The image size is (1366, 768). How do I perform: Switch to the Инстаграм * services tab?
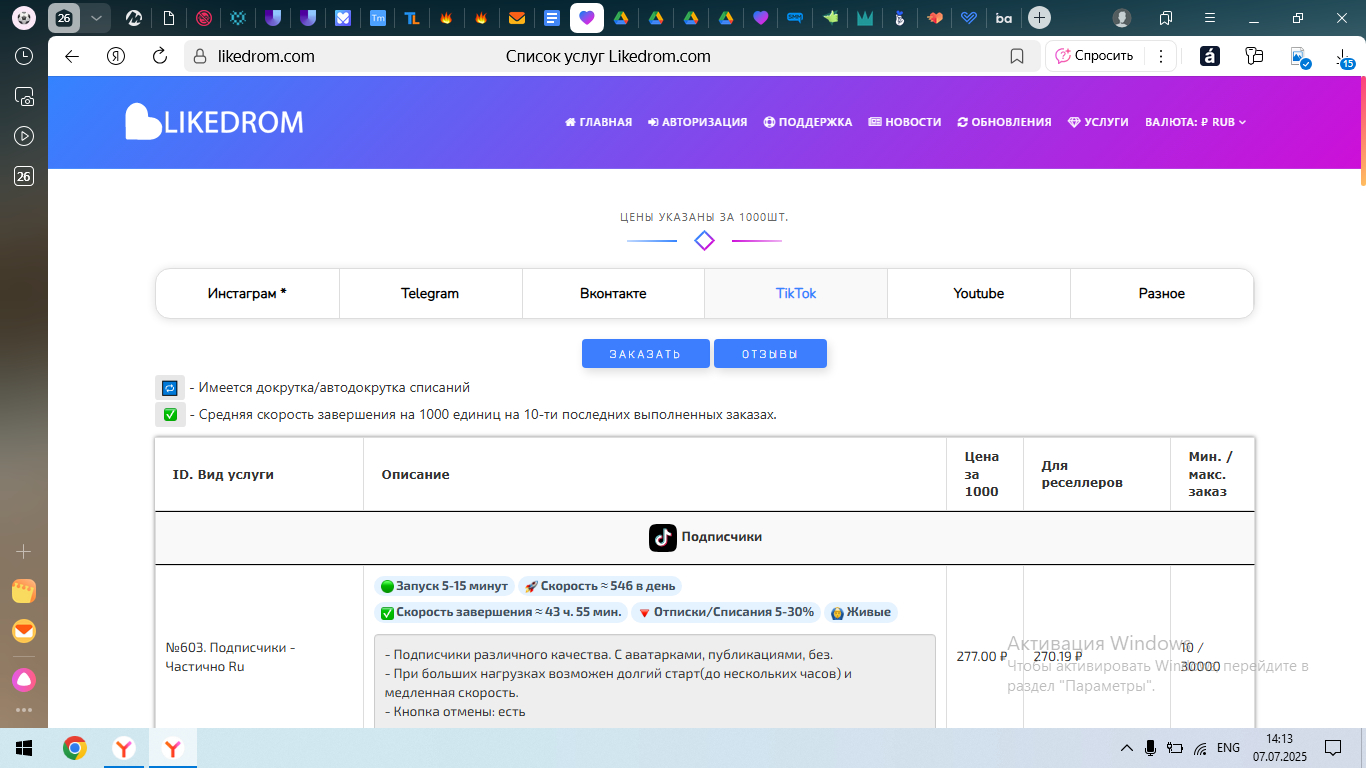click(x=247, y=294)
